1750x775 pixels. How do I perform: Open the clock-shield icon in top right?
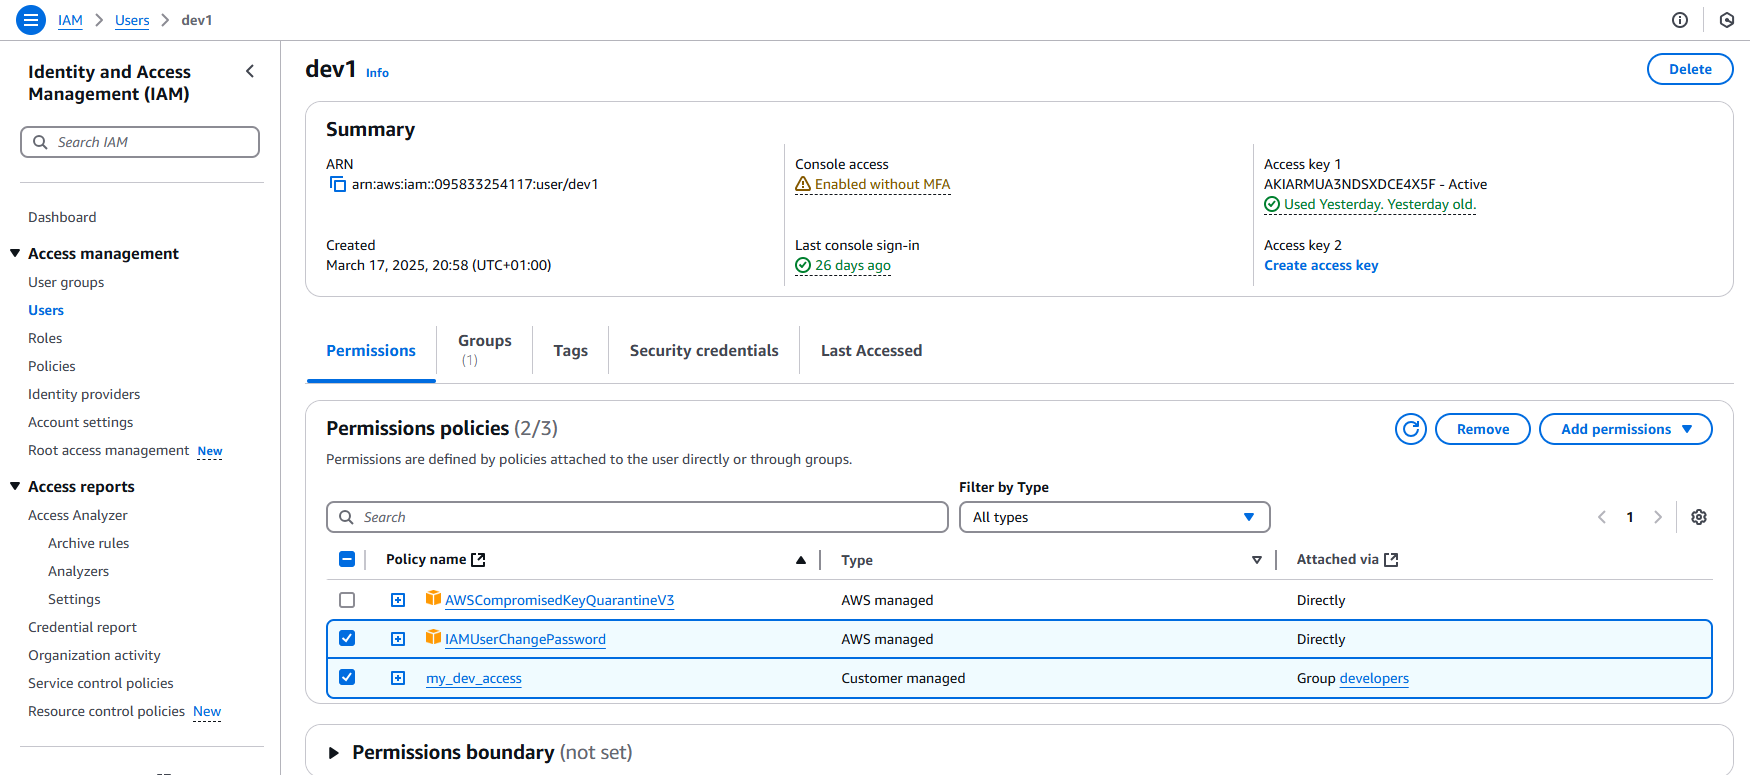(1727, 20)
